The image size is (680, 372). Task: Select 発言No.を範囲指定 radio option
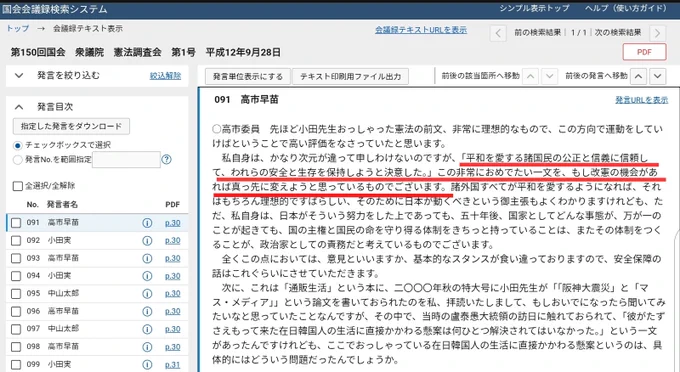17,160
